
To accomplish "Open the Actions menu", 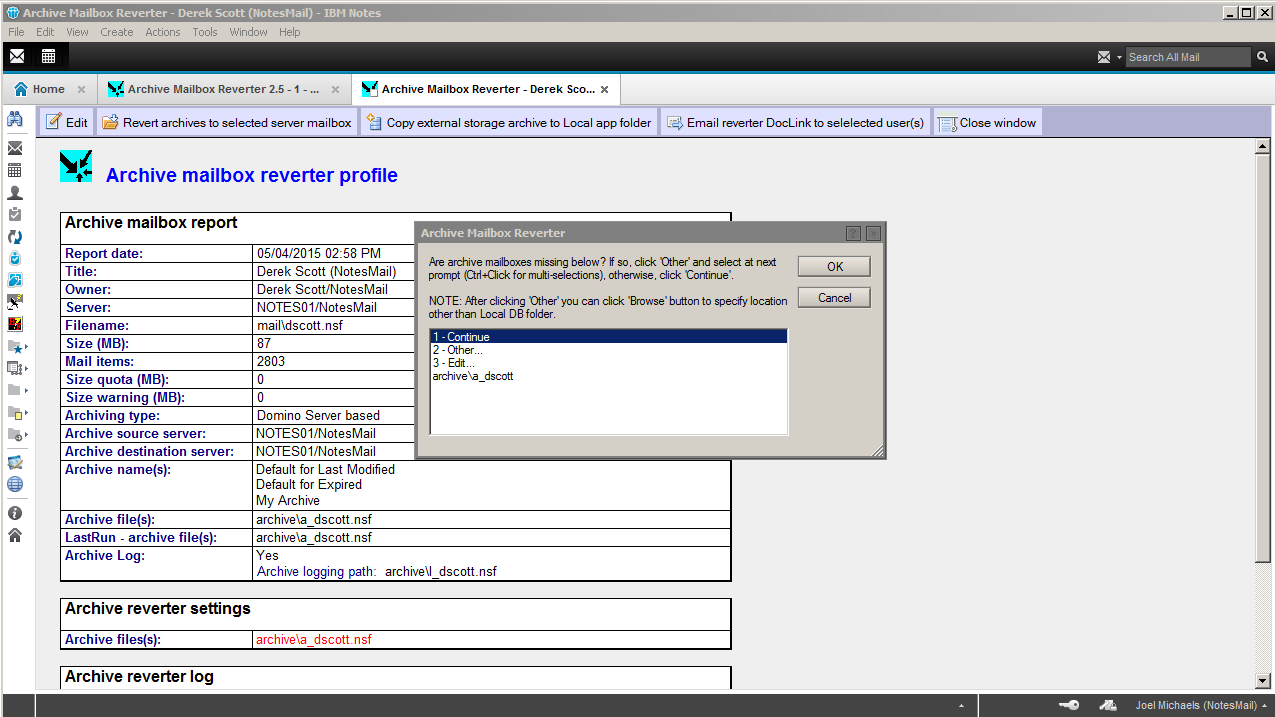I will [163, 32].
